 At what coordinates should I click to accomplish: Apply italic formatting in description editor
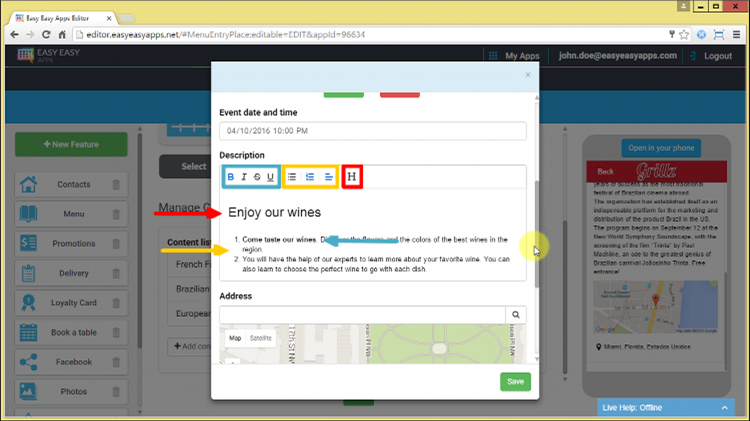[244, 177]
